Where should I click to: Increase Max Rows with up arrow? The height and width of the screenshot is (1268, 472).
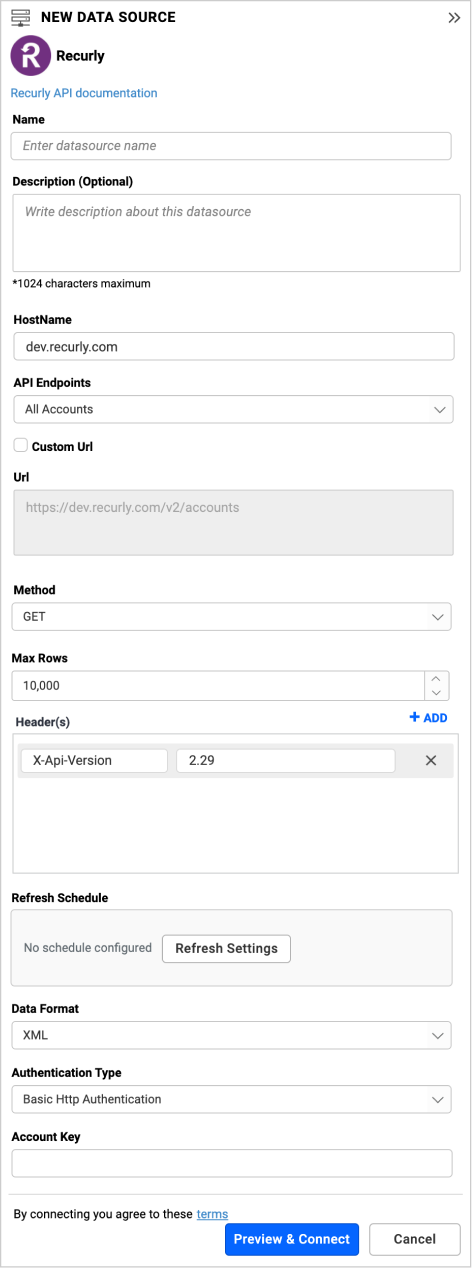437,678
